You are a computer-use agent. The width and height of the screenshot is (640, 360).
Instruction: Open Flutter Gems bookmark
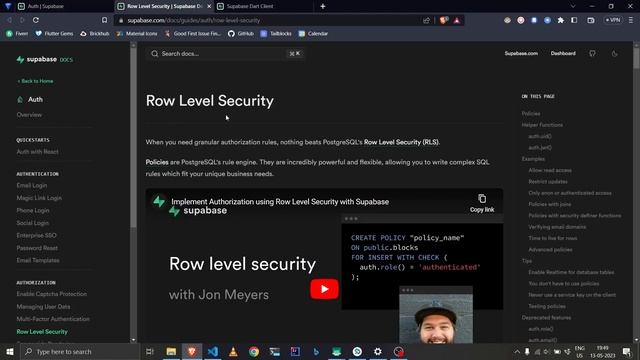point(54,33)
